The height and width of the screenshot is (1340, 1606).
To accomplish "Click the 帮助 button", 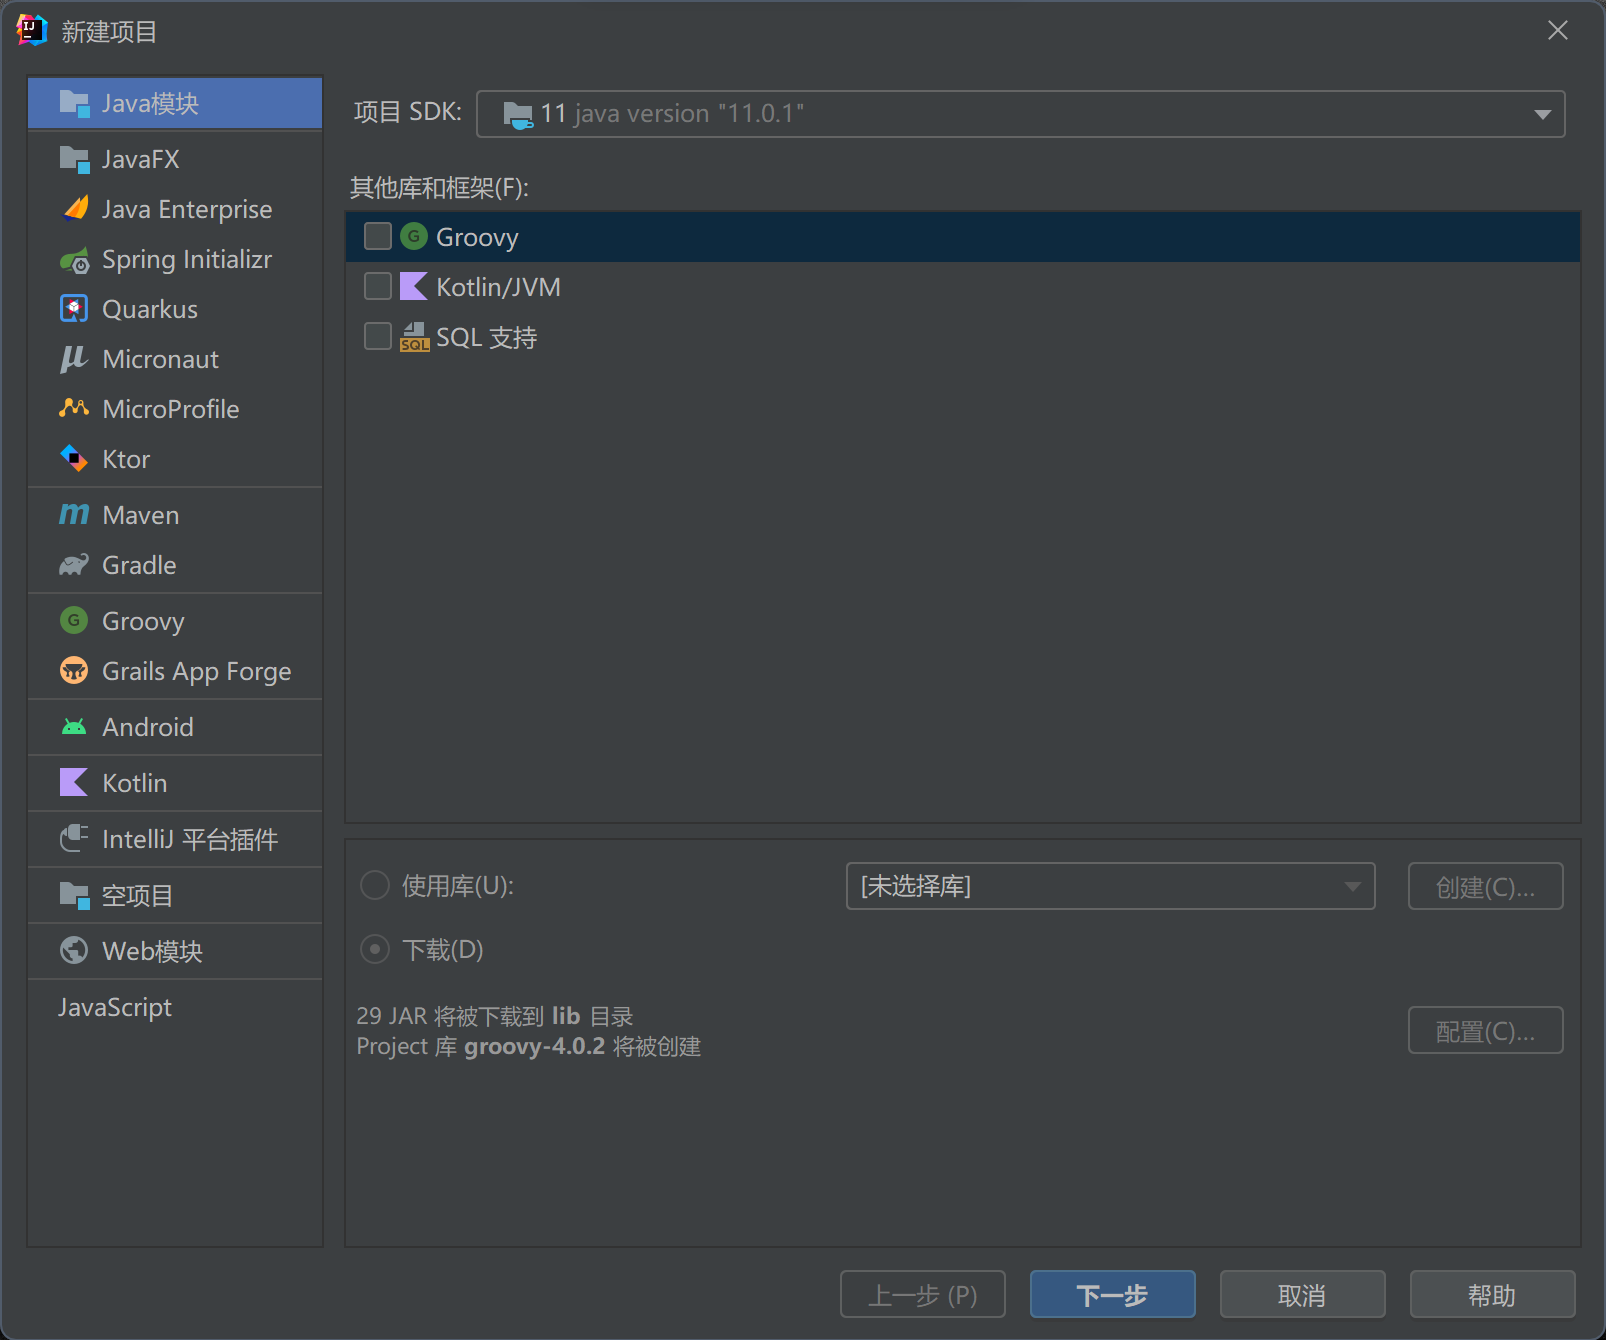I will 1492,1295.
